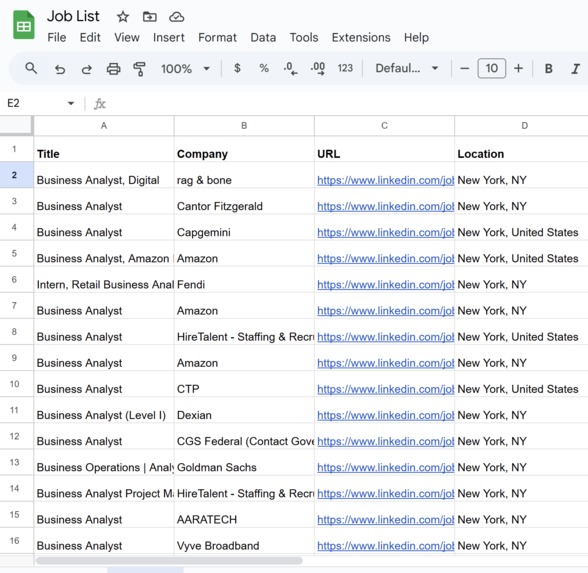Decrease font size with minus button
The width and height of the screenshot is (588, 573).
464,68
